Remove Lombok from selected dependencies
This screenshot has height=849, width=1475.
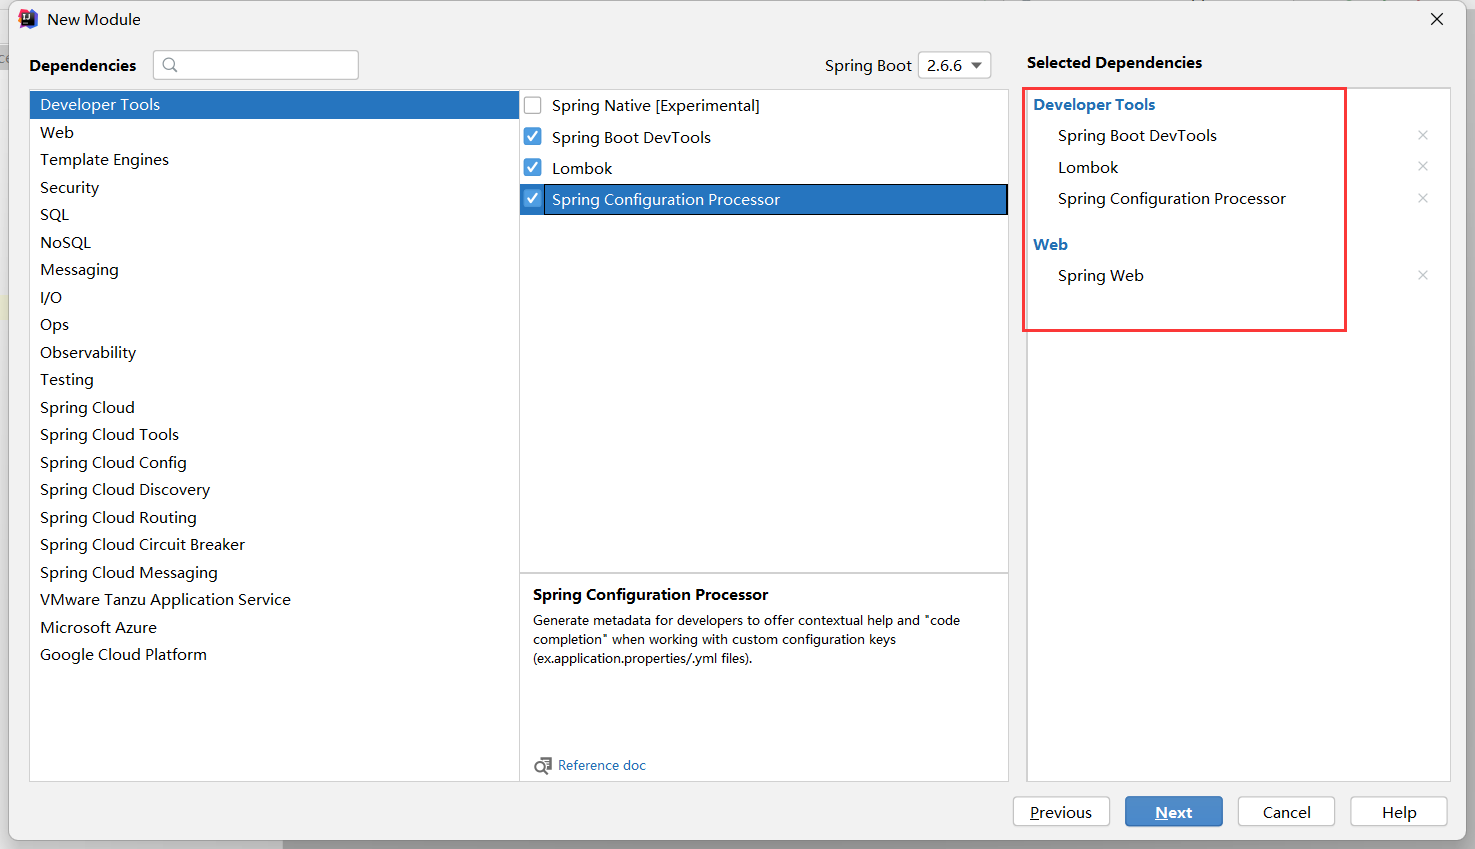1422,166
